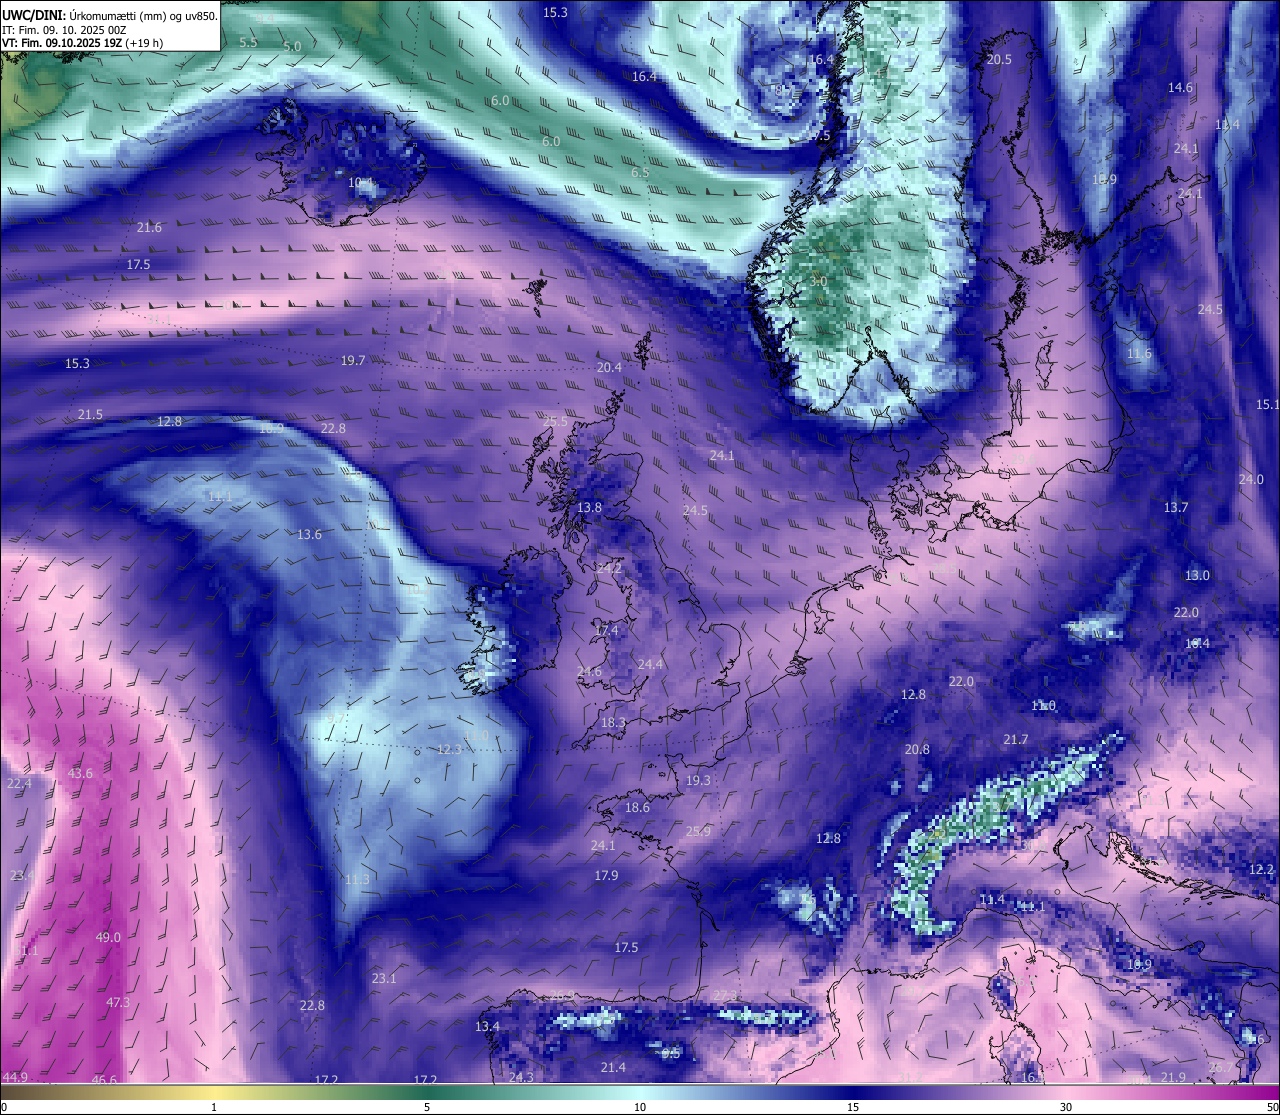Click the value label 19.3
This screenshot has width=1280, height=1115.
[x=698, y=780]
